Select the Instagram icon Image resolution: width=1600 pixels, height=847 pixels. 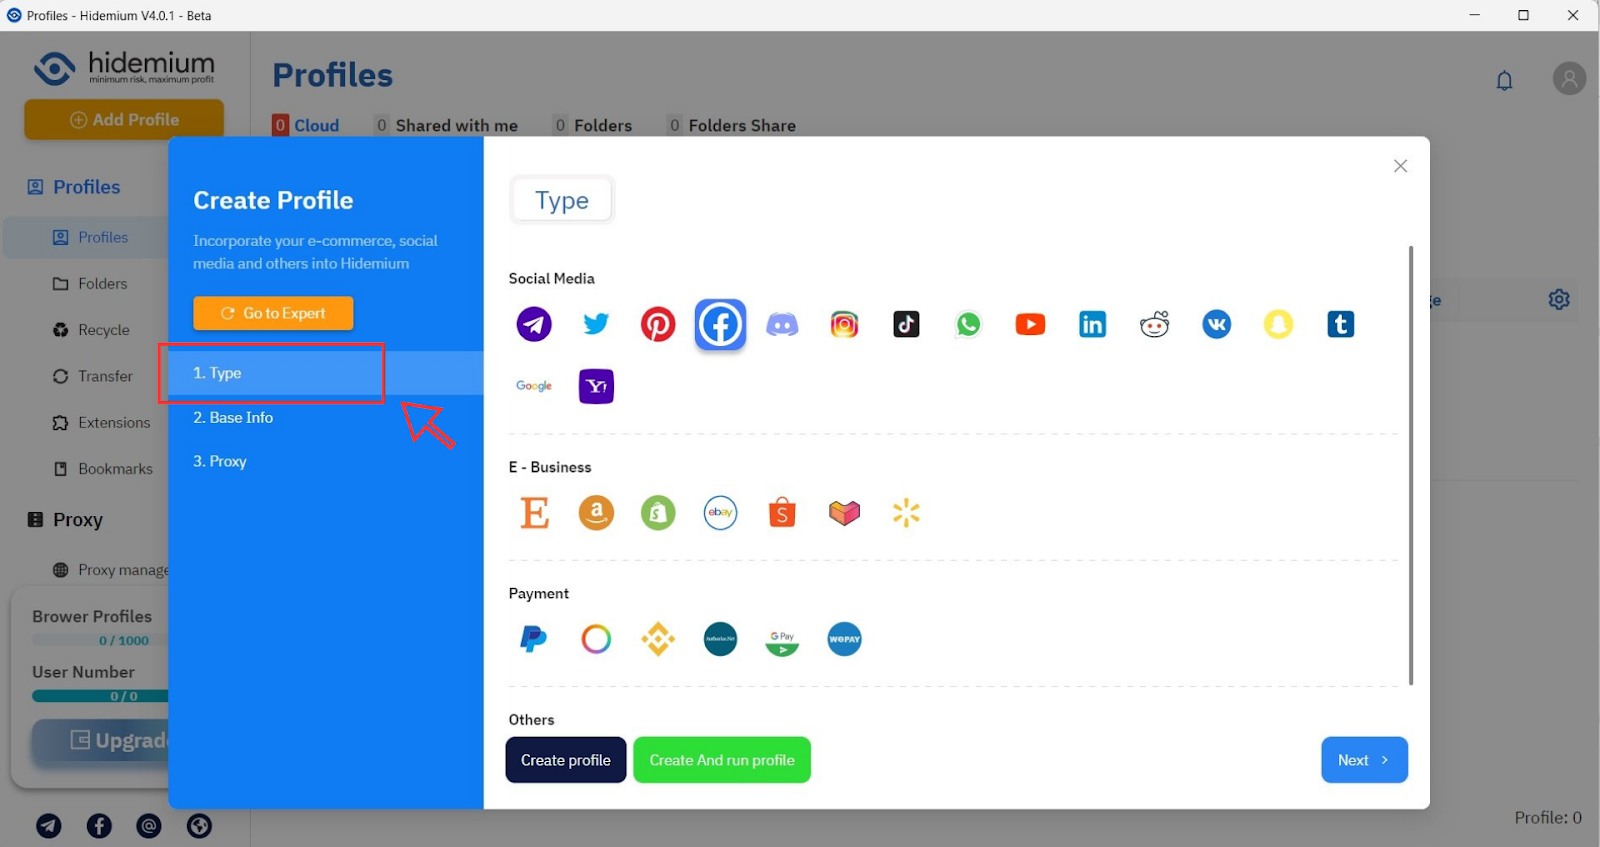tap(844, 324)
